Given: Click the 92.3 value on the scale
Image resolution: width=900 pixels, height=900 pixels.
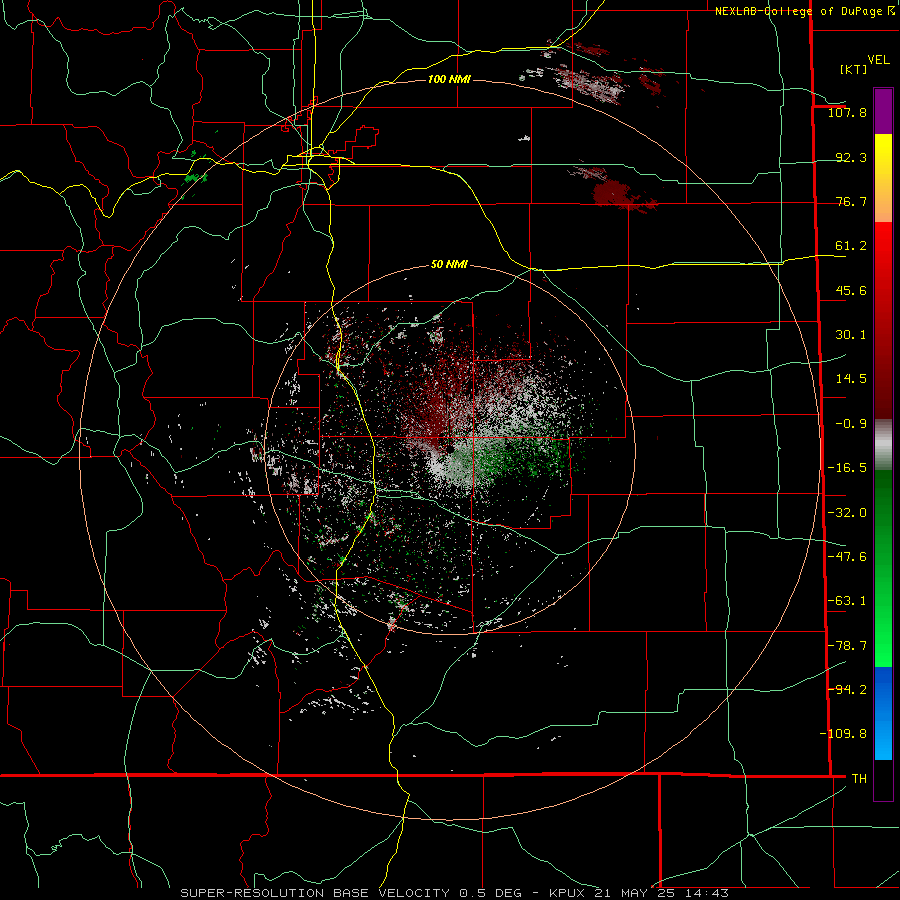Looking at the screenshot, I should (851, 157).
